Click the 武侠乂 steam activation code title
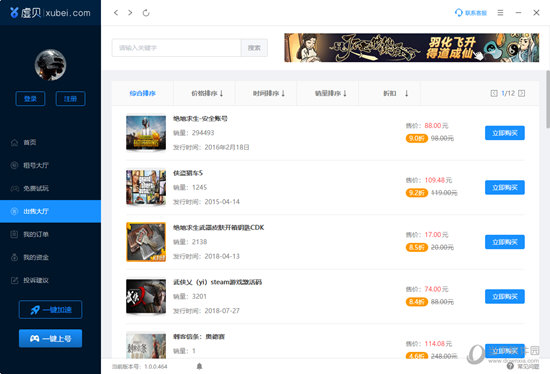Screen dimensions: 550x374 (217, 282)
